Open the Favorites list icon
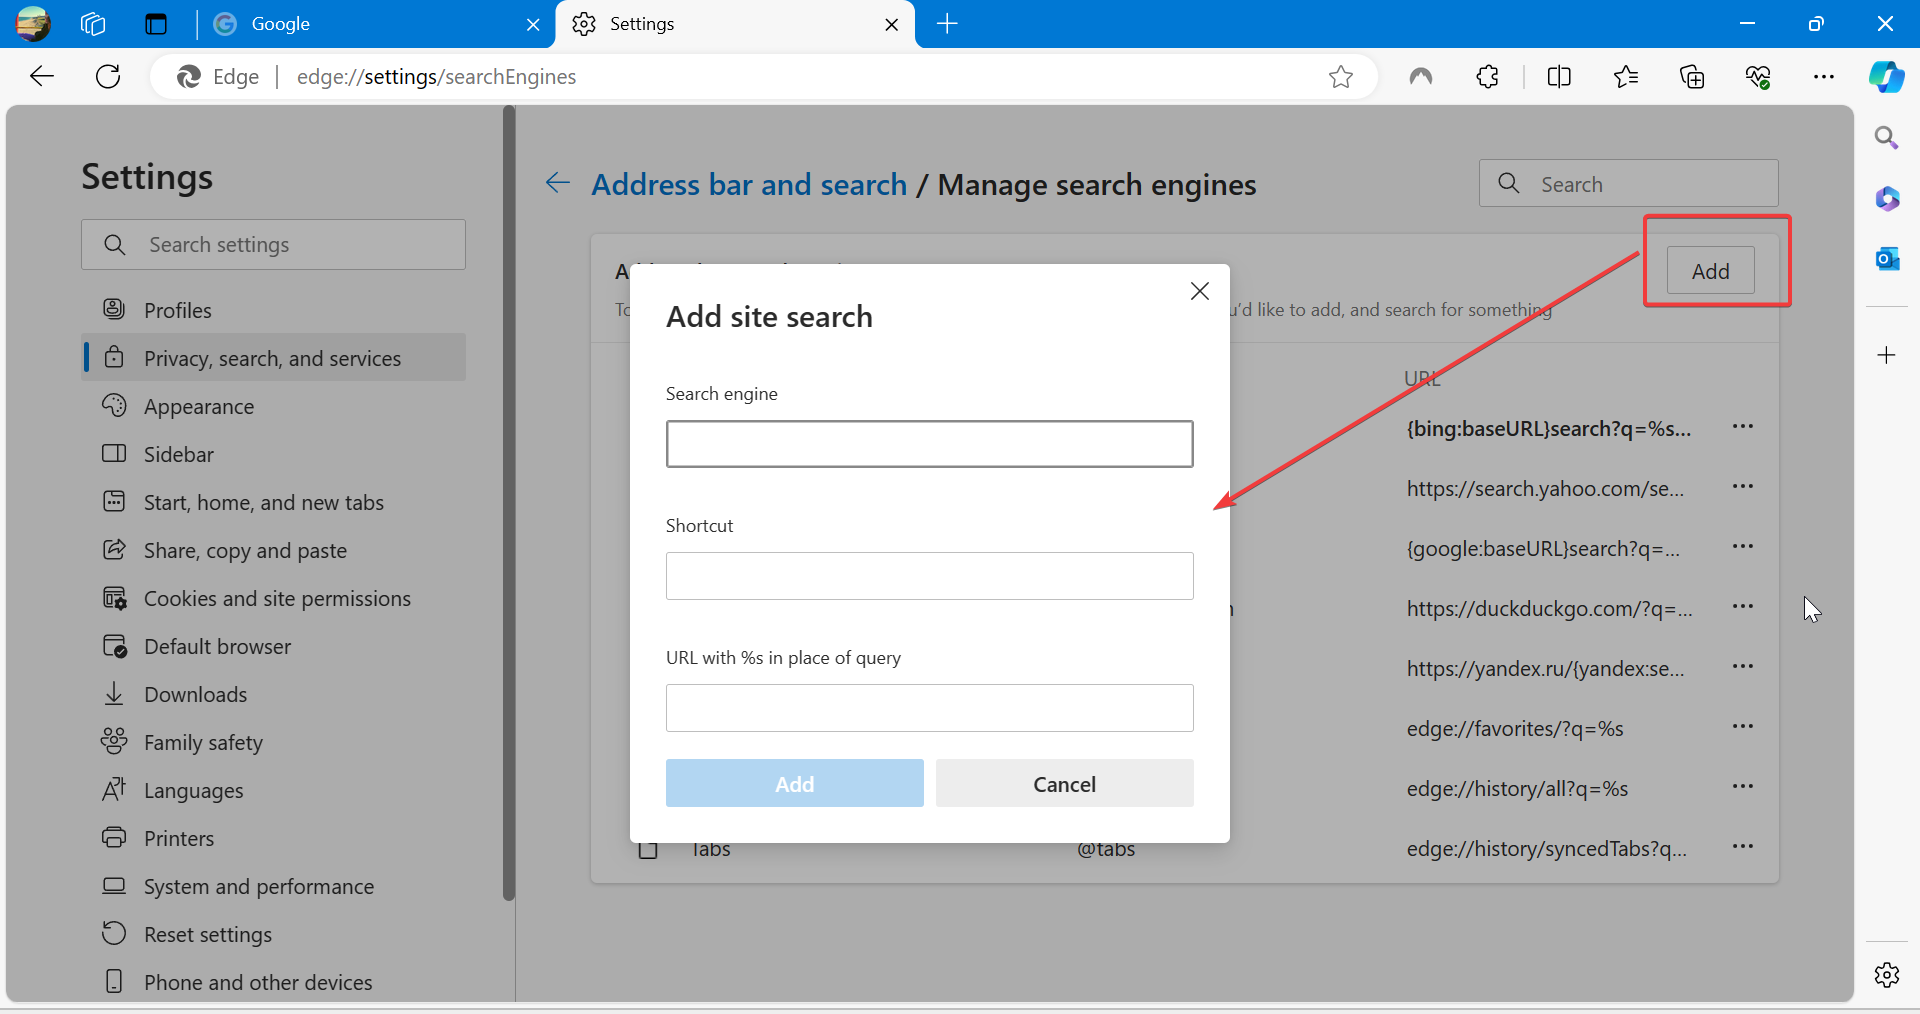The width and height of the screenshot is (1920, 1014). pyautogui.click(x=1626, y=76)
